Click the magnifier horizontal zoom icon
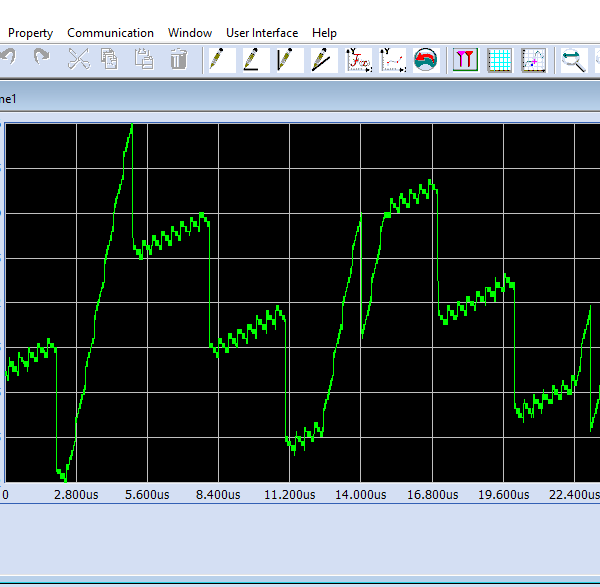Viewport: 600px width, 587px height. (x=573, y=60)
